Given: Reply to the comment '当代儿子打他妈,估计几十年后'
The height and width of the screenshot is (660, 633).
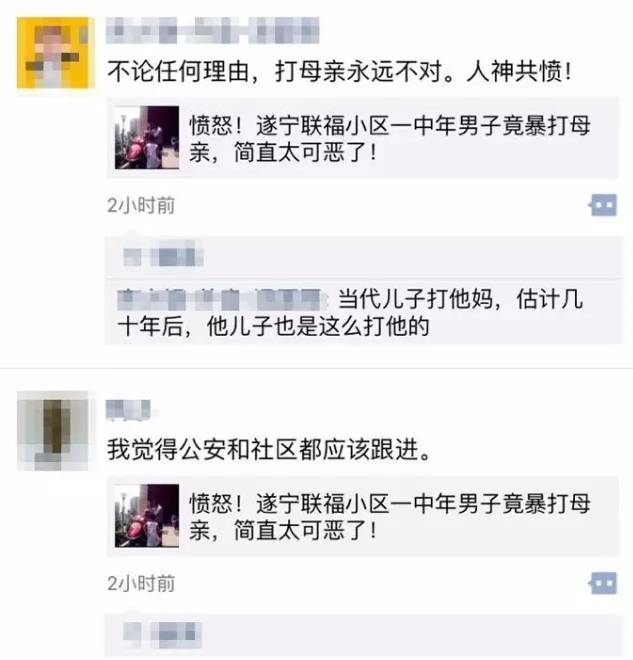Looking at the screenshot, I should coord(364,313).
